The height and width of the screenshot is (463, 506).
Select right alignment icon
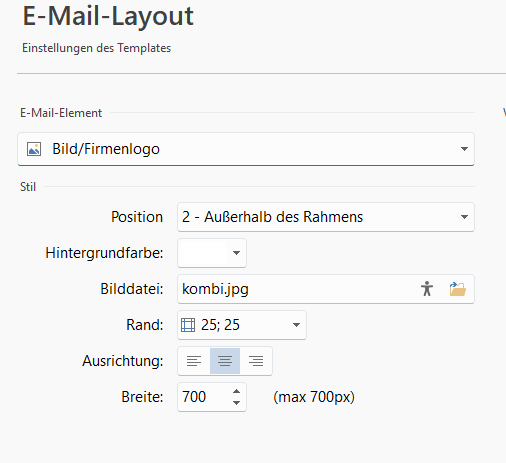[x=256, y=361]
